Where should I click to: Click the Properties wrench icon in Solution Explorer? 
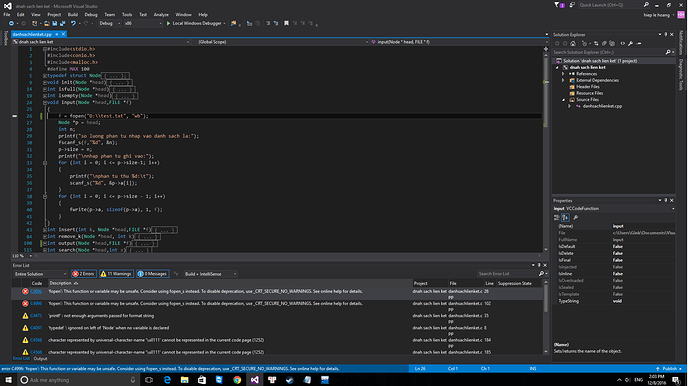(630, 44)
